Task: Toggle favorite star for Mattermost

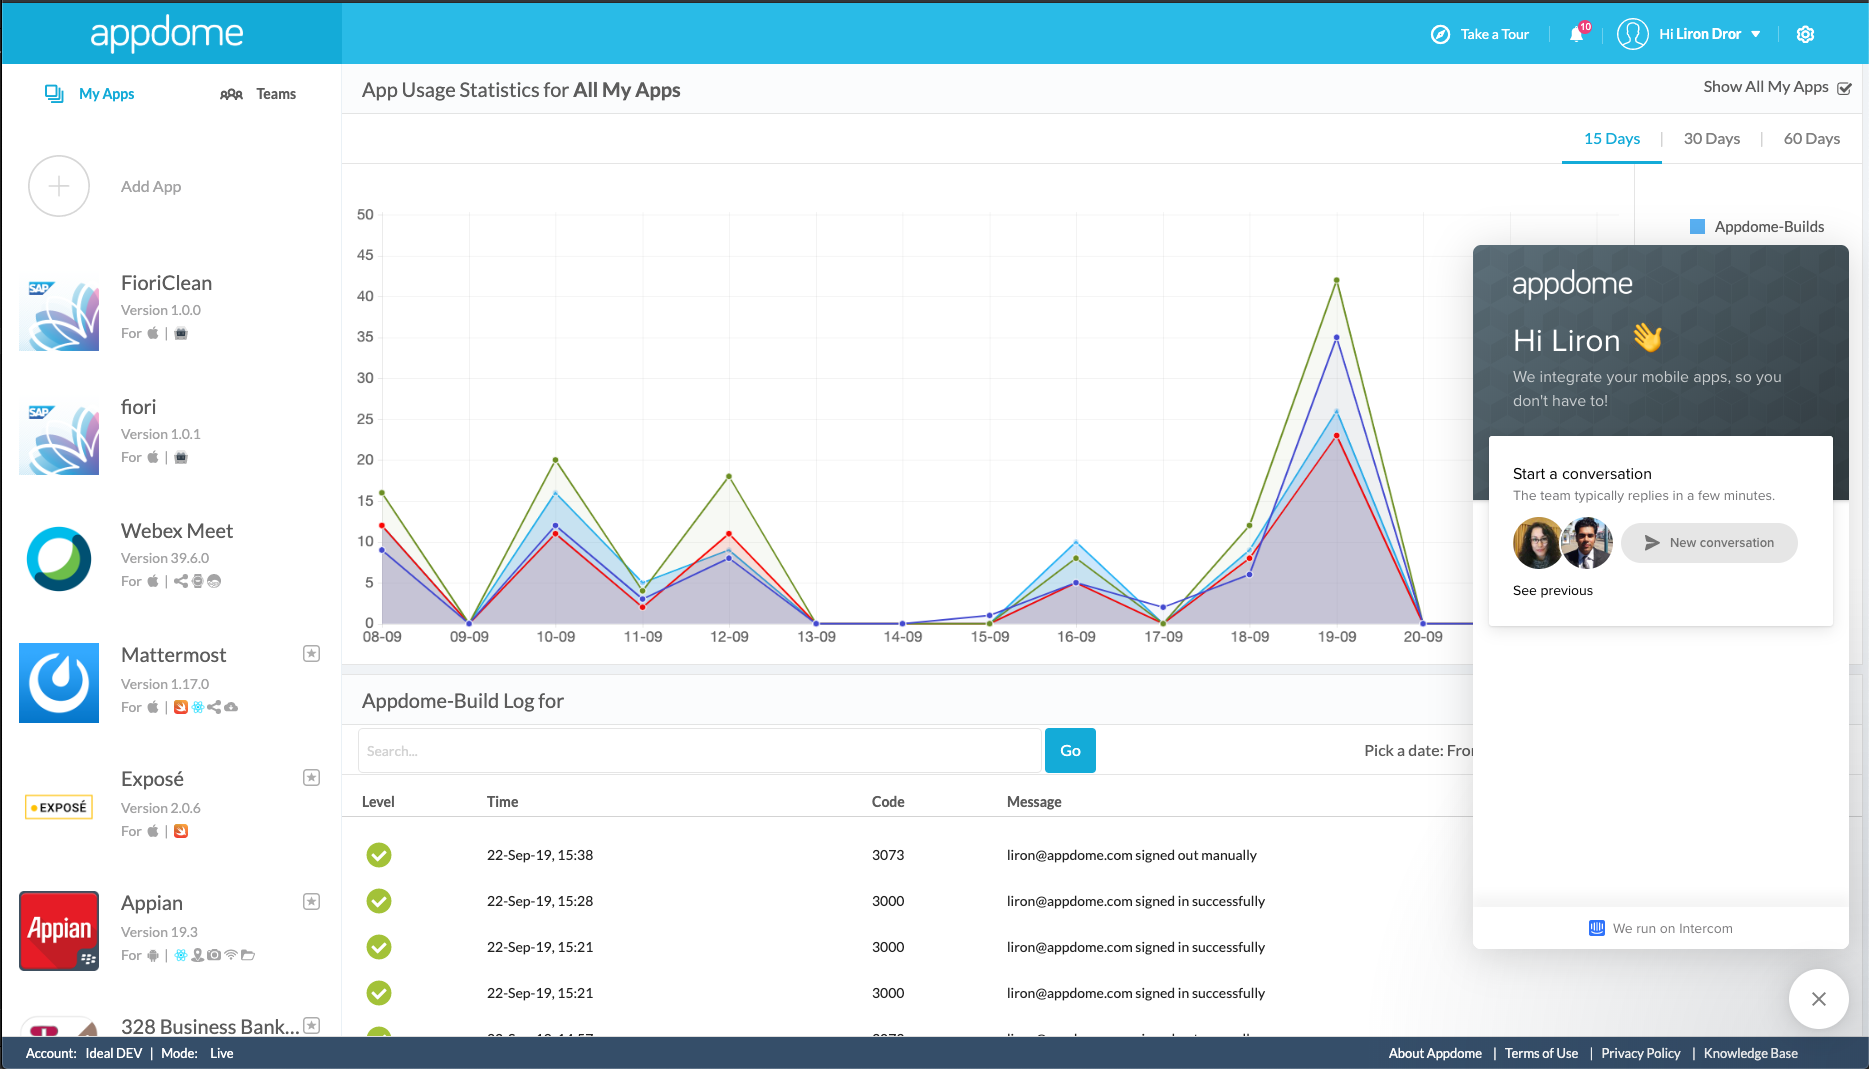Action: [x=311, y=654]
